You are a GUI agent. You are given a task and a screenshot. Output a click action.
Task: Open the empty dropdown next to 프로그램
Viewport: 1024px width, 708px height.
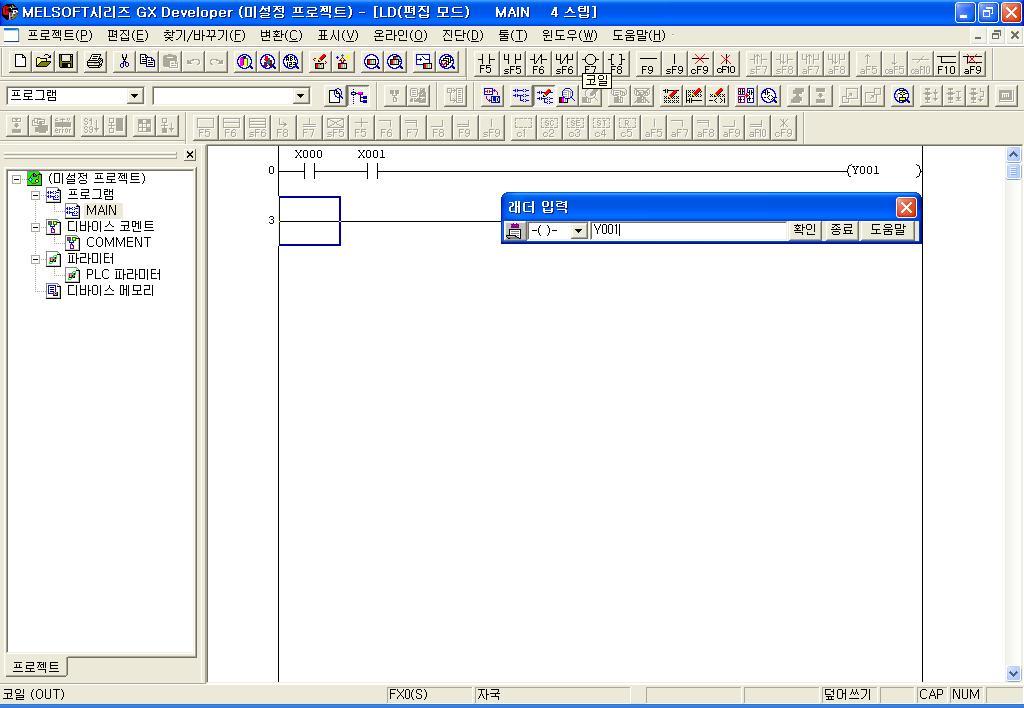pyautogui.click(x=300, y=96)
